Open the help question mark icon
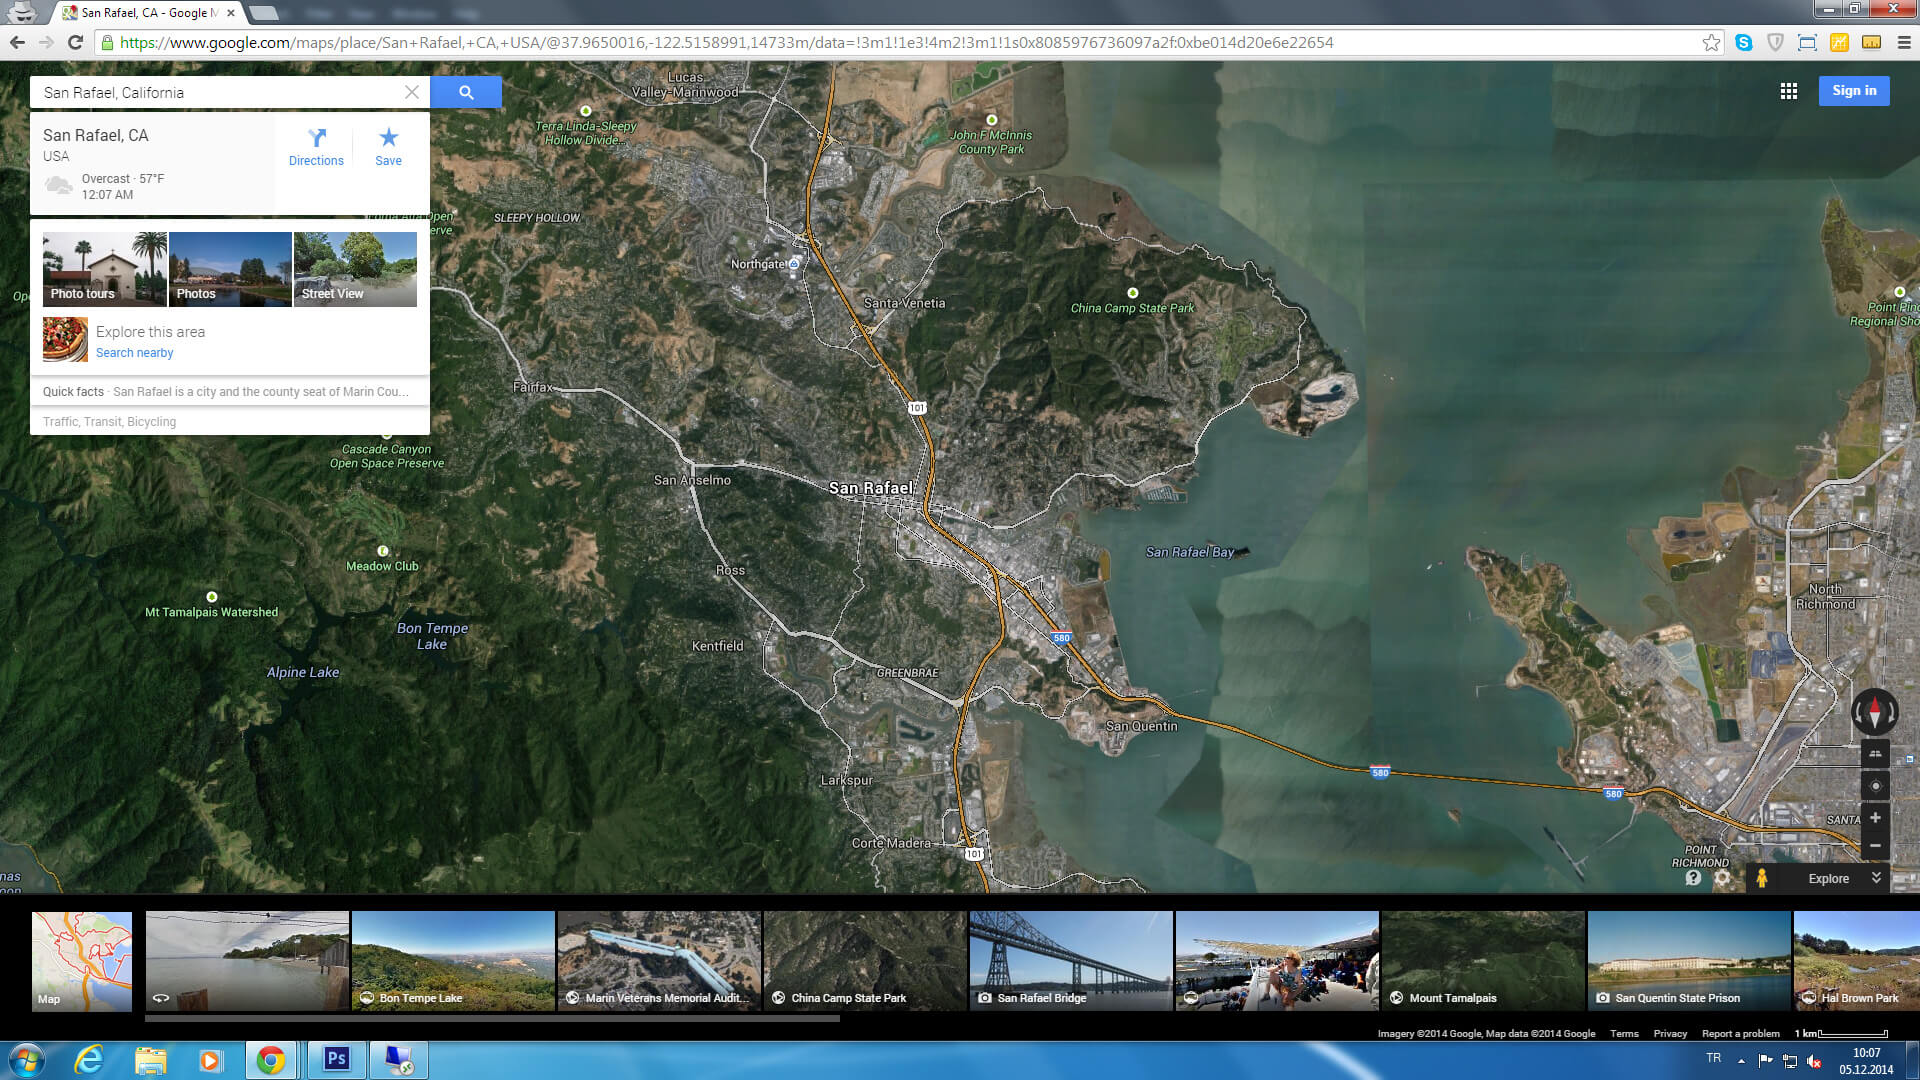The width and height of the screenshot is (1920, 1080). pos(1693,878)
